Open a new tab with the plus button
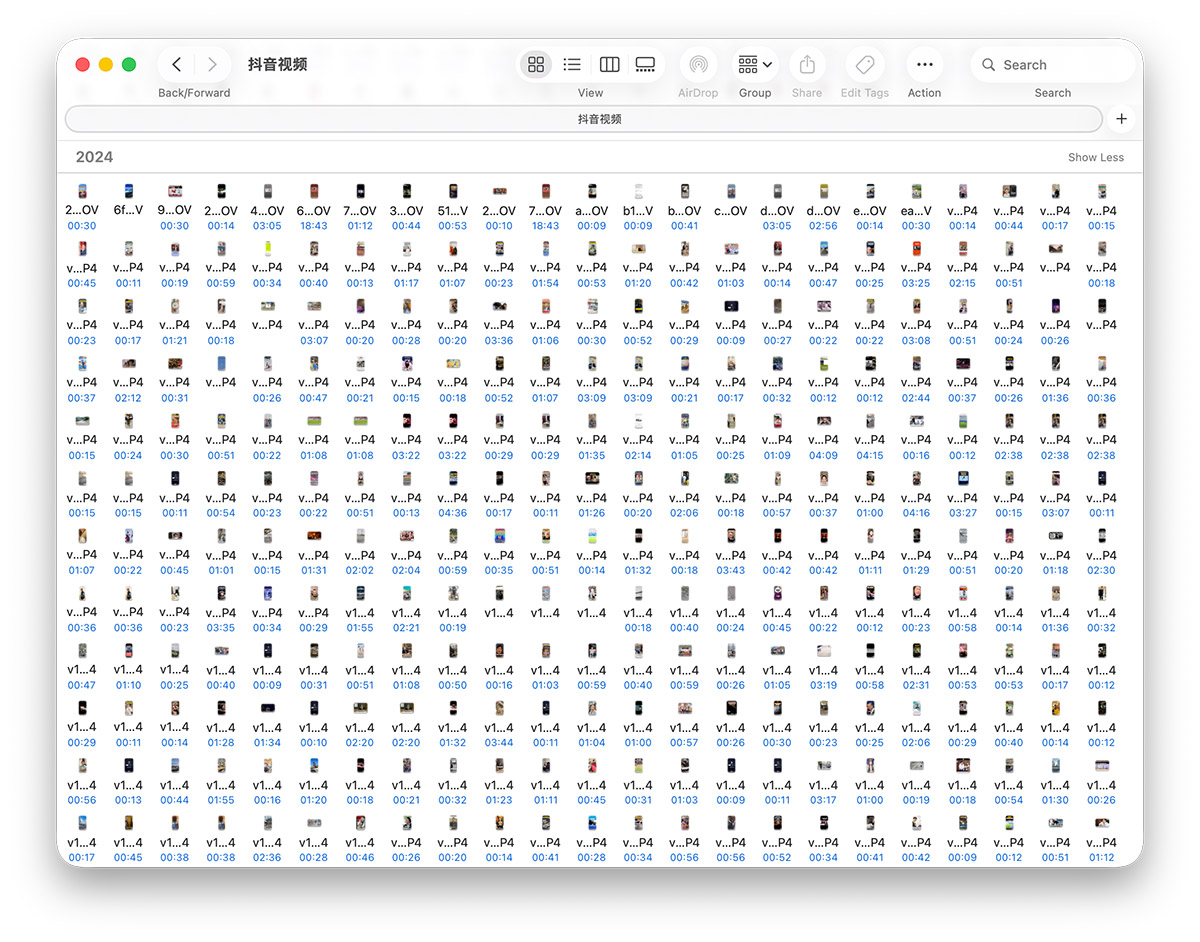1200x942 pixels. [x=1120, y=118]
